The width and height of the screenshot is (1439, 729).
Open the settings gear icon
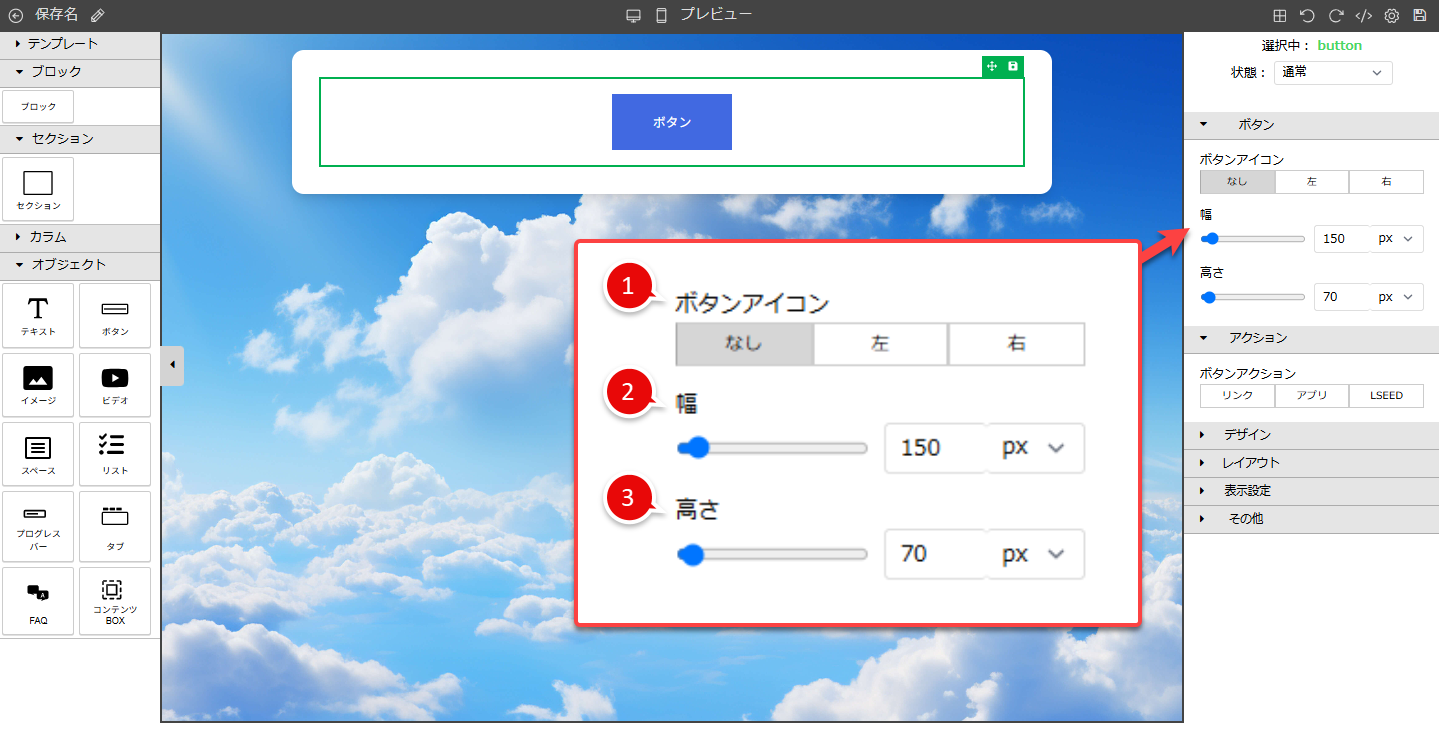click(x=1391, y=15)
